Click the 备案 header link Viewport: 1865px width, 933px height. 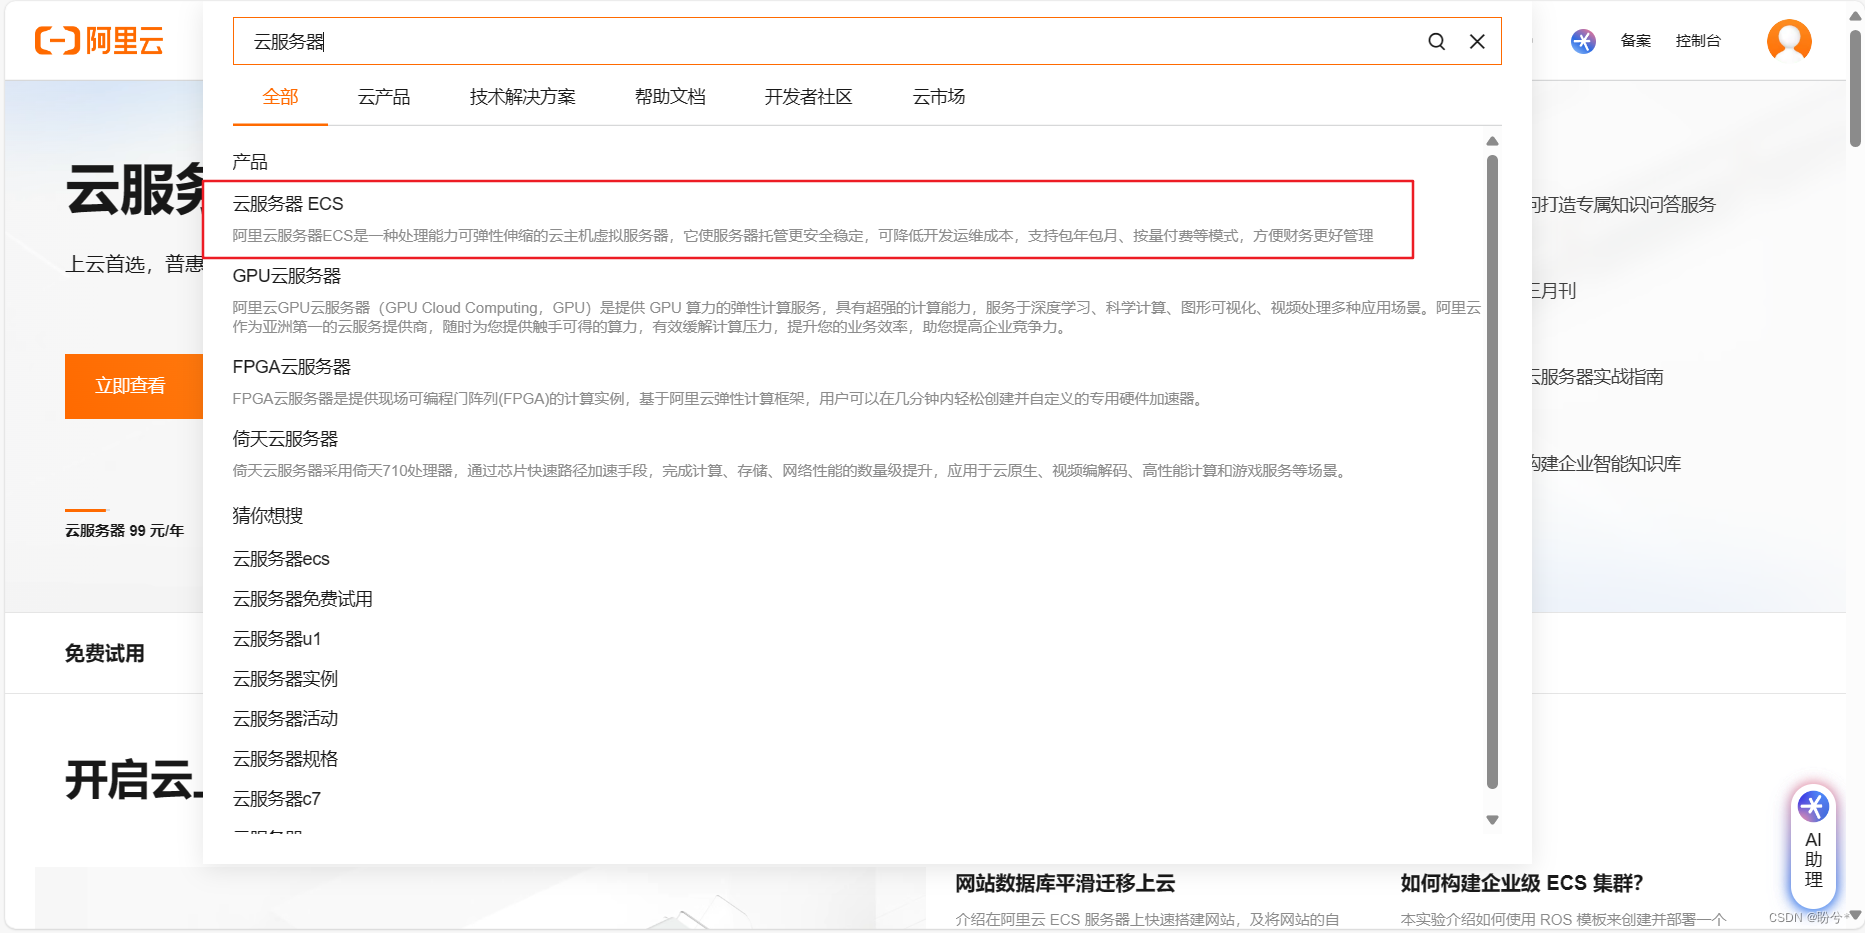pyautogui.click(x=1636, y=41)
